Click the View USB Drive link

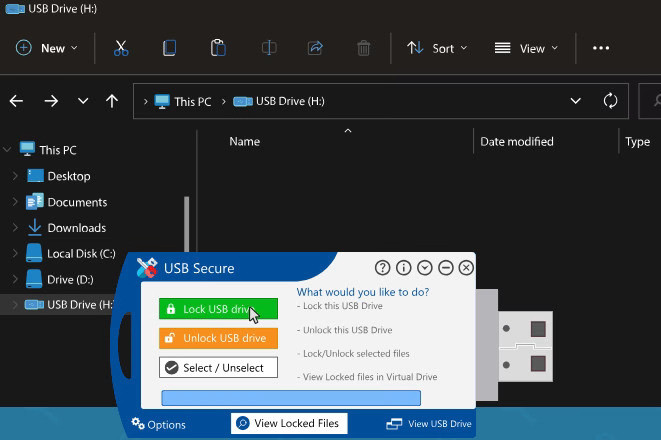(x=429, y=424)
